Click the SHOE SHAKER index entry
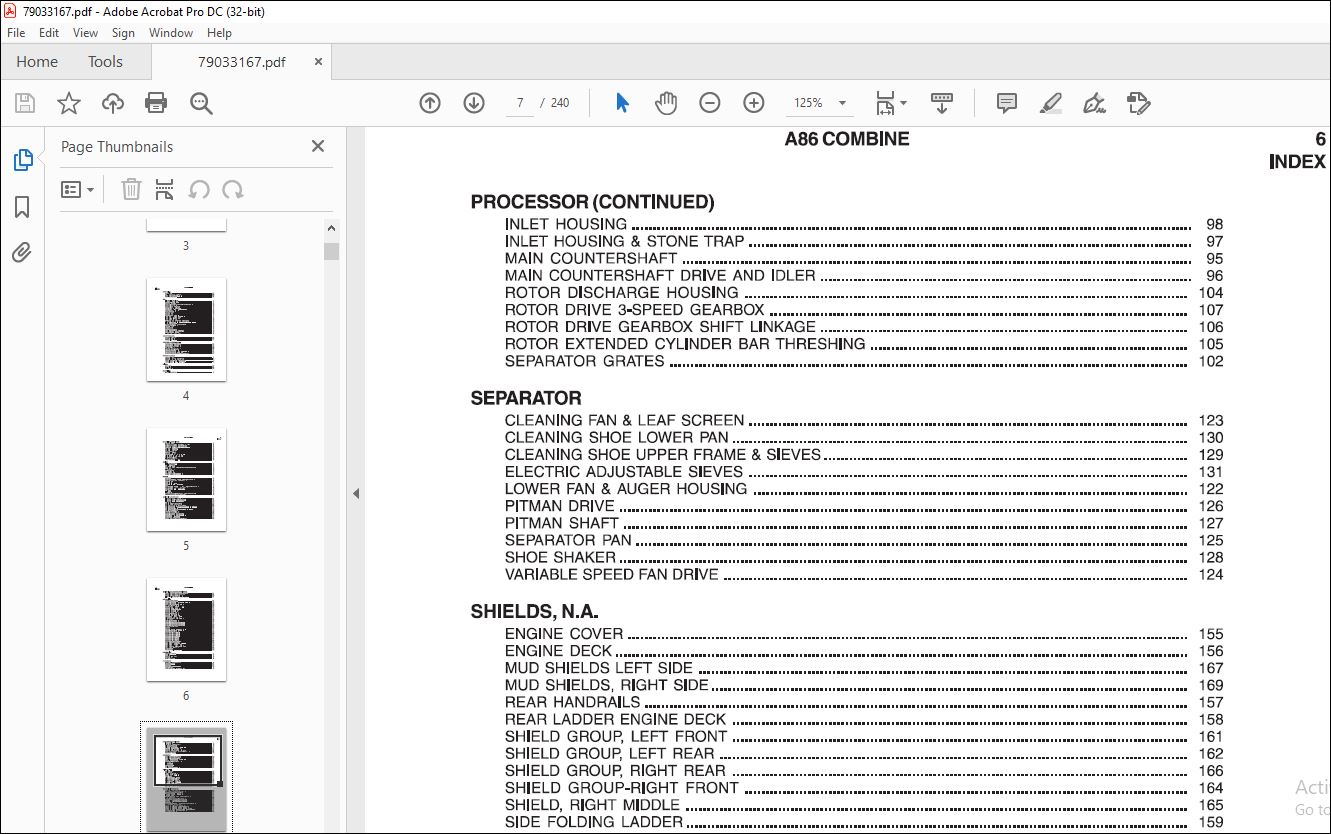1331x834 pixels. 863,557
